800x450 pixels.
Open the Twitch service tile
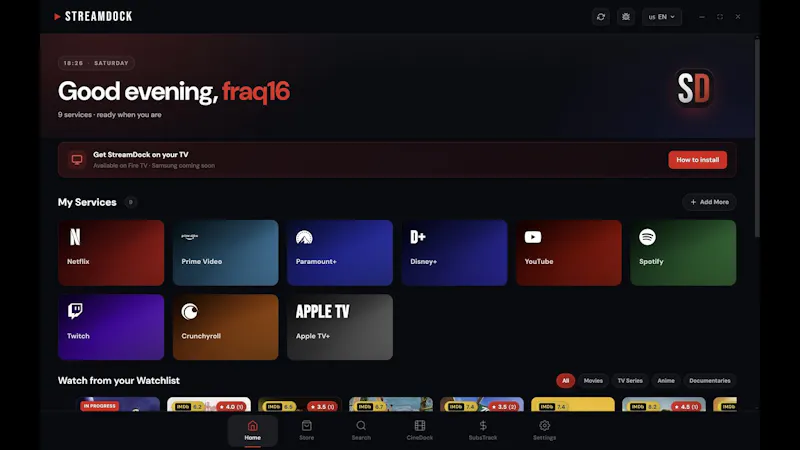tap(111, 327)
